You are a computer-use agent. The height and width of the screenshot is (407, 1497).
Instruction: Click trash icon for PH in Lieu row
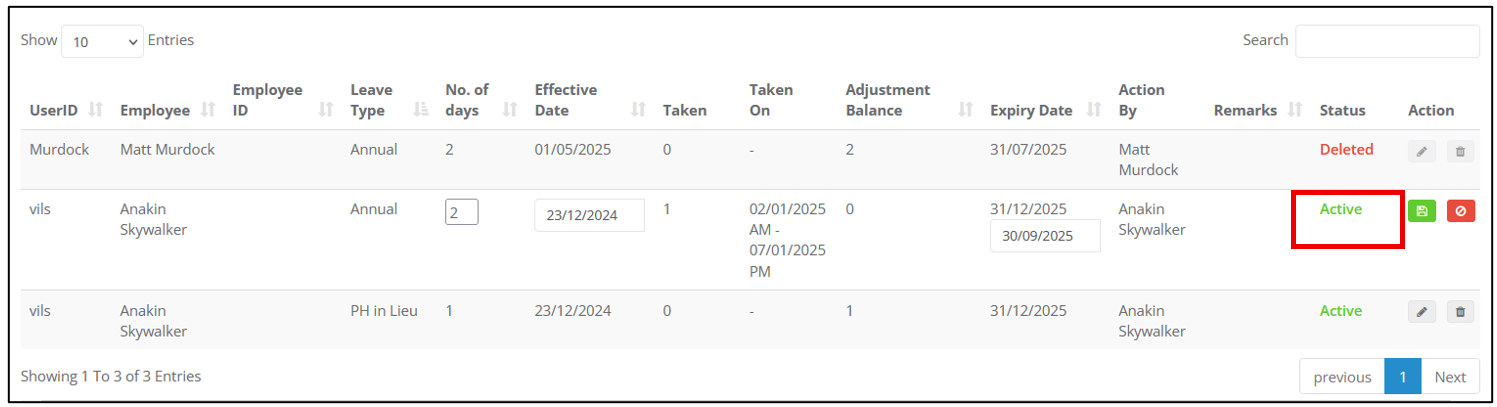(1460, 312)
